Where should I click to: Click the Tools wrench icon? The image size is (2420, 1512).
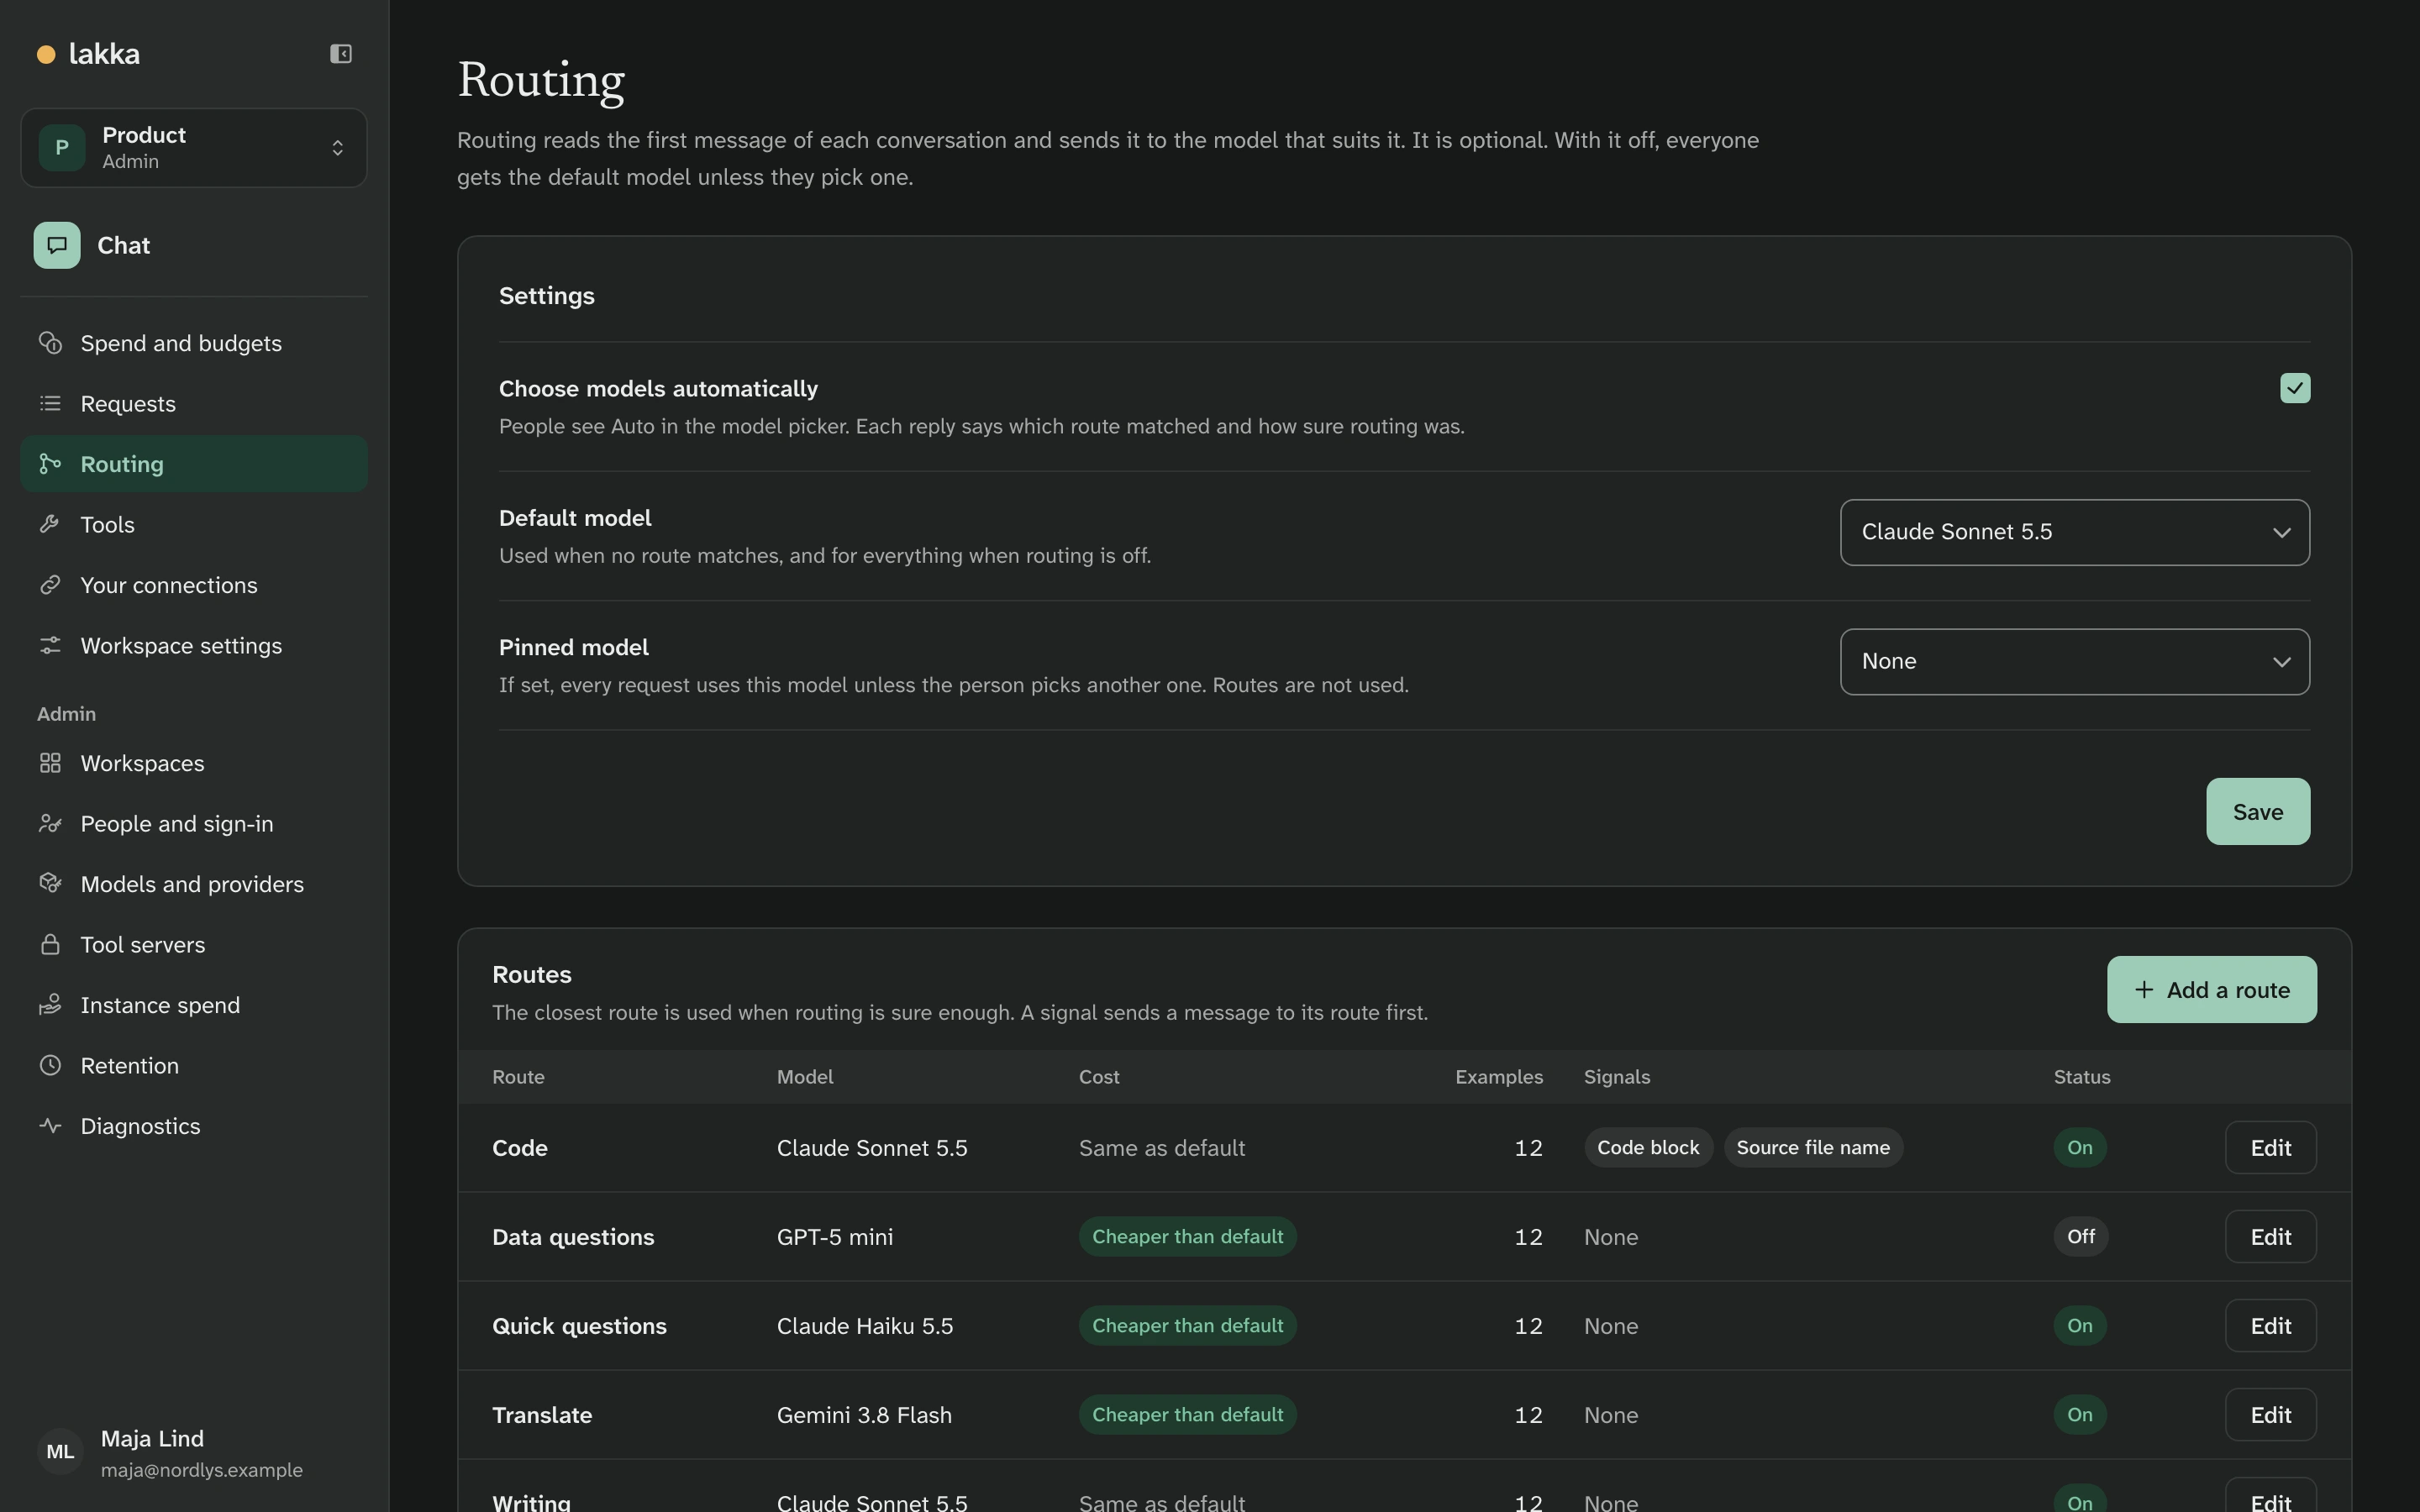click(x=50, y=524)
